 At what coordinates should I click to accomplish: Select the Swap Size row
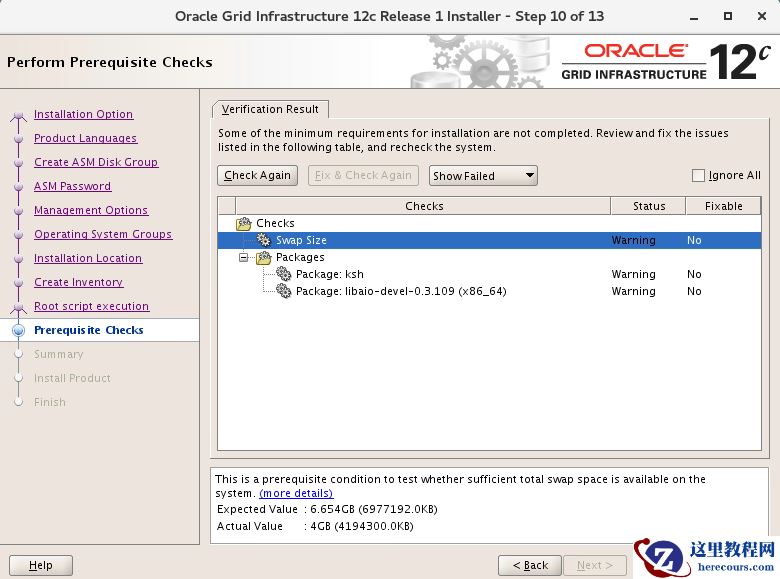pyautogui.click(x=489, y=240)
